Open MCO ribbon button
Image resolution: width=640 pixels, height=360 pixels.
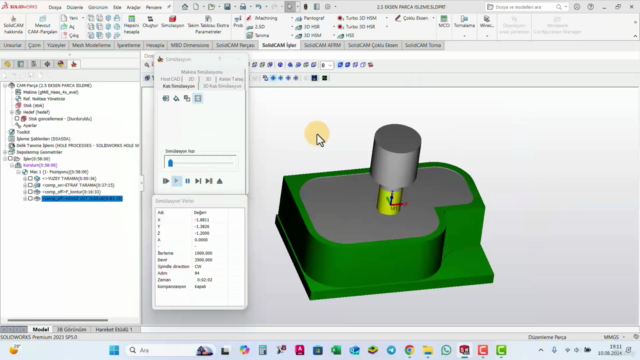point(444,22)
